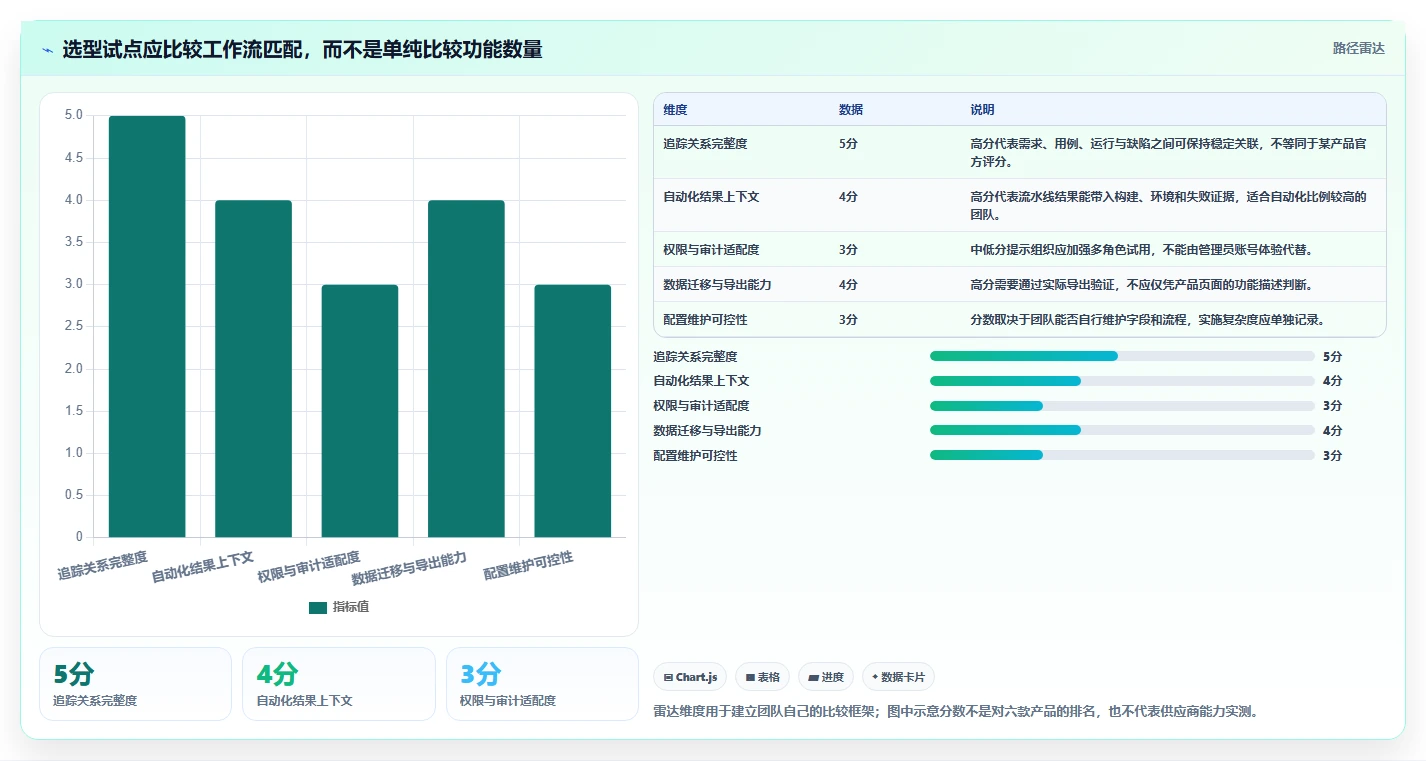Viewport: 1426px width, 761px height.
Task: Click the 维度 column header
Action: tap(675, 110)
